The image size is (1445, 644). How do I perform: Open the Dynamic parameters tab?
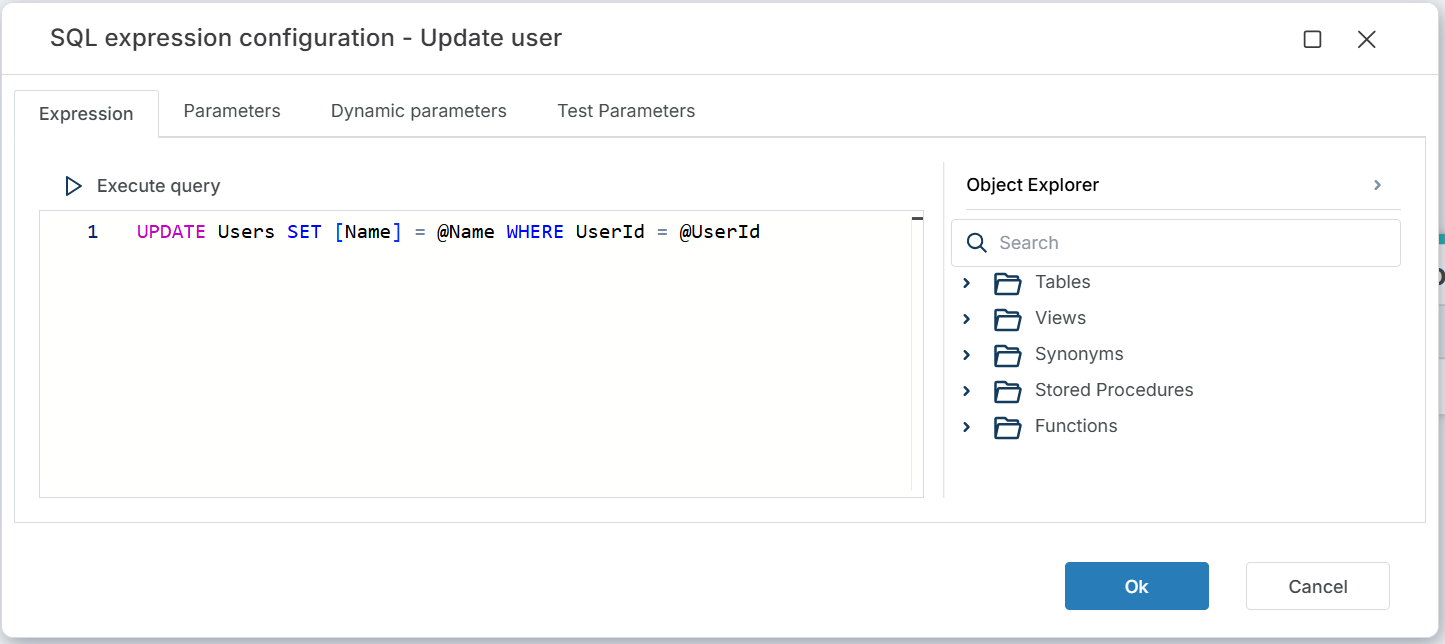(x=419, y=111)
